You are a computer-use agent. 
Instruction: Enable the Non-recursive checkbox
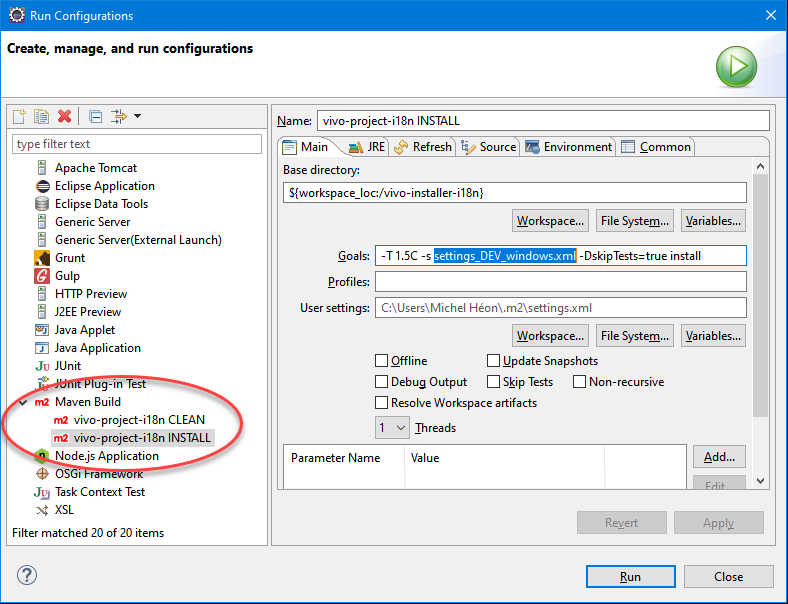(579, 382)
